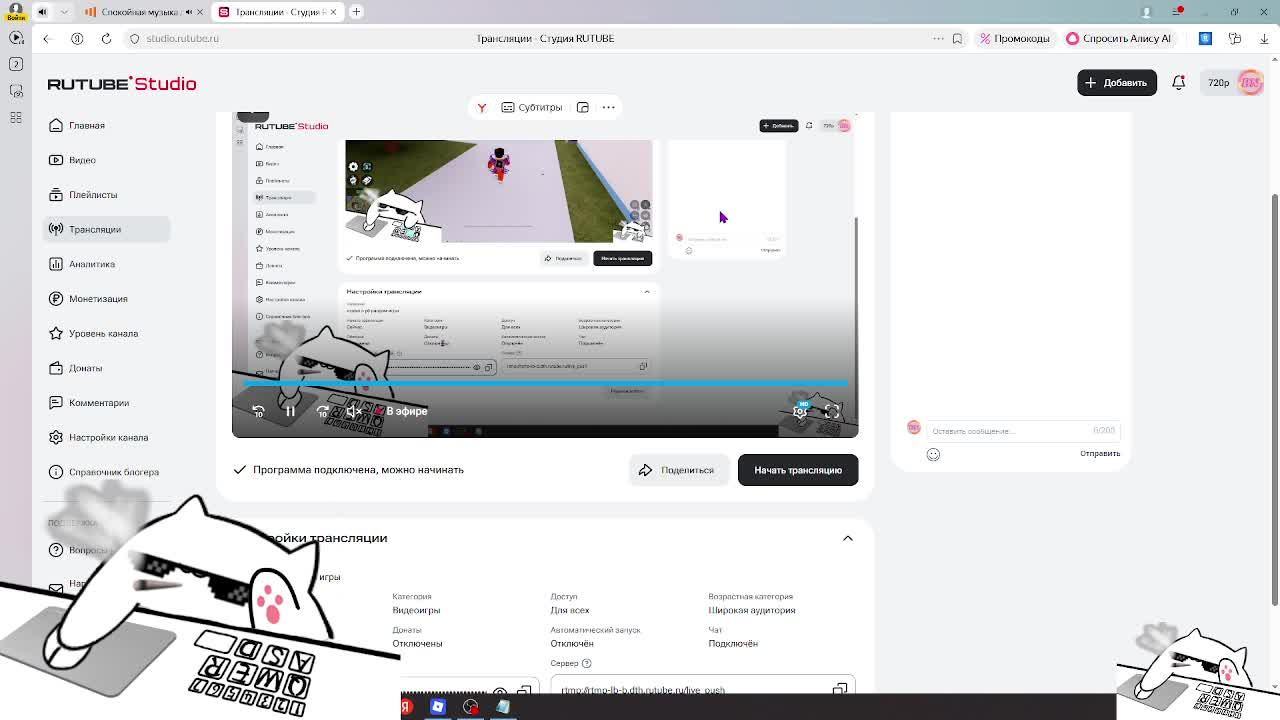Image resolution: width=1280 pixels, height=720 pixels.
Task: Click the Поделиться share button
Action: click(x=679, y=470)
